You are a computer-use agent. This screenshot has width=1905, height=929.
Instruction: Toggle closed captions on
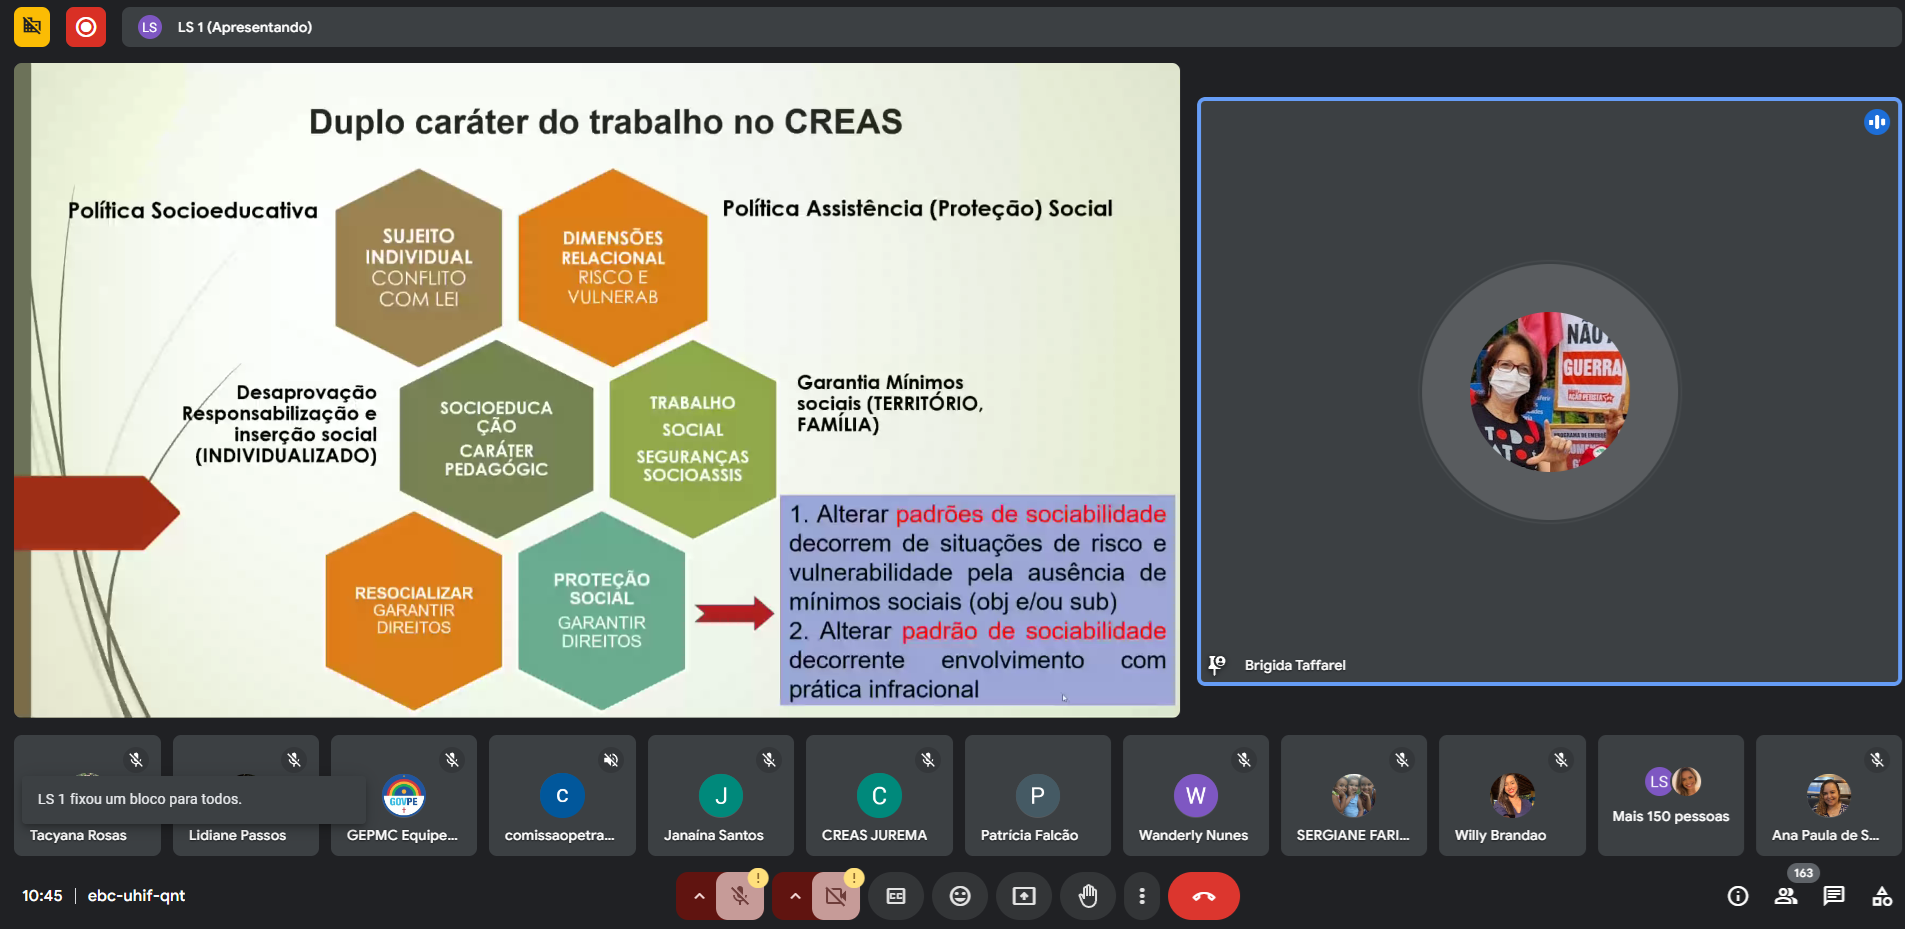tap(896, 896)
